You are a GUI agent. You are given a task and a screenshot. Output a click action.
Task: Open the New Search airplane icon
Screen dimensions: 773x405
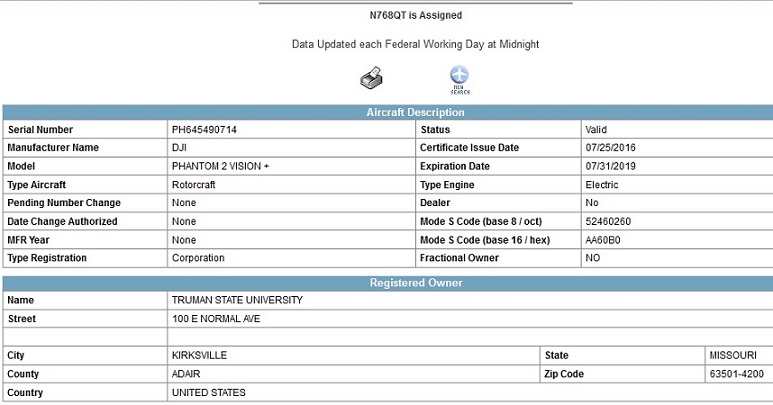[x=459, y=79]
